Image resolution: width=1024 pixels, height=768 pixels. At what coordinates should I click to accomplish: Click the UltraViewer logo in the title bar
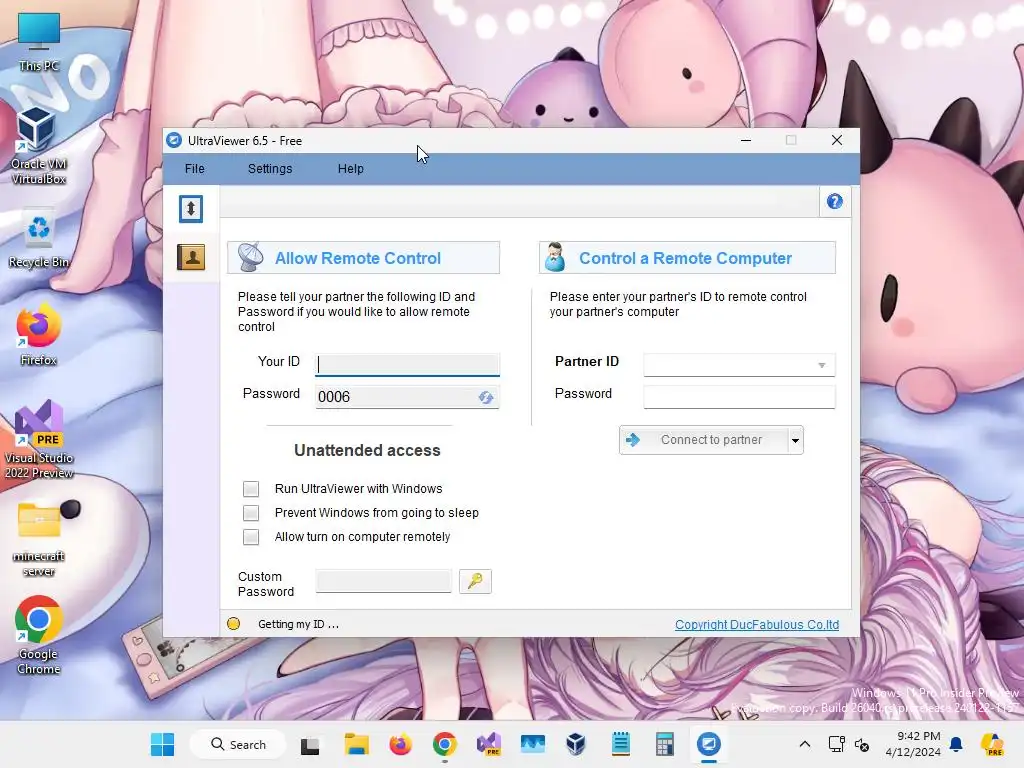point(174,140)
